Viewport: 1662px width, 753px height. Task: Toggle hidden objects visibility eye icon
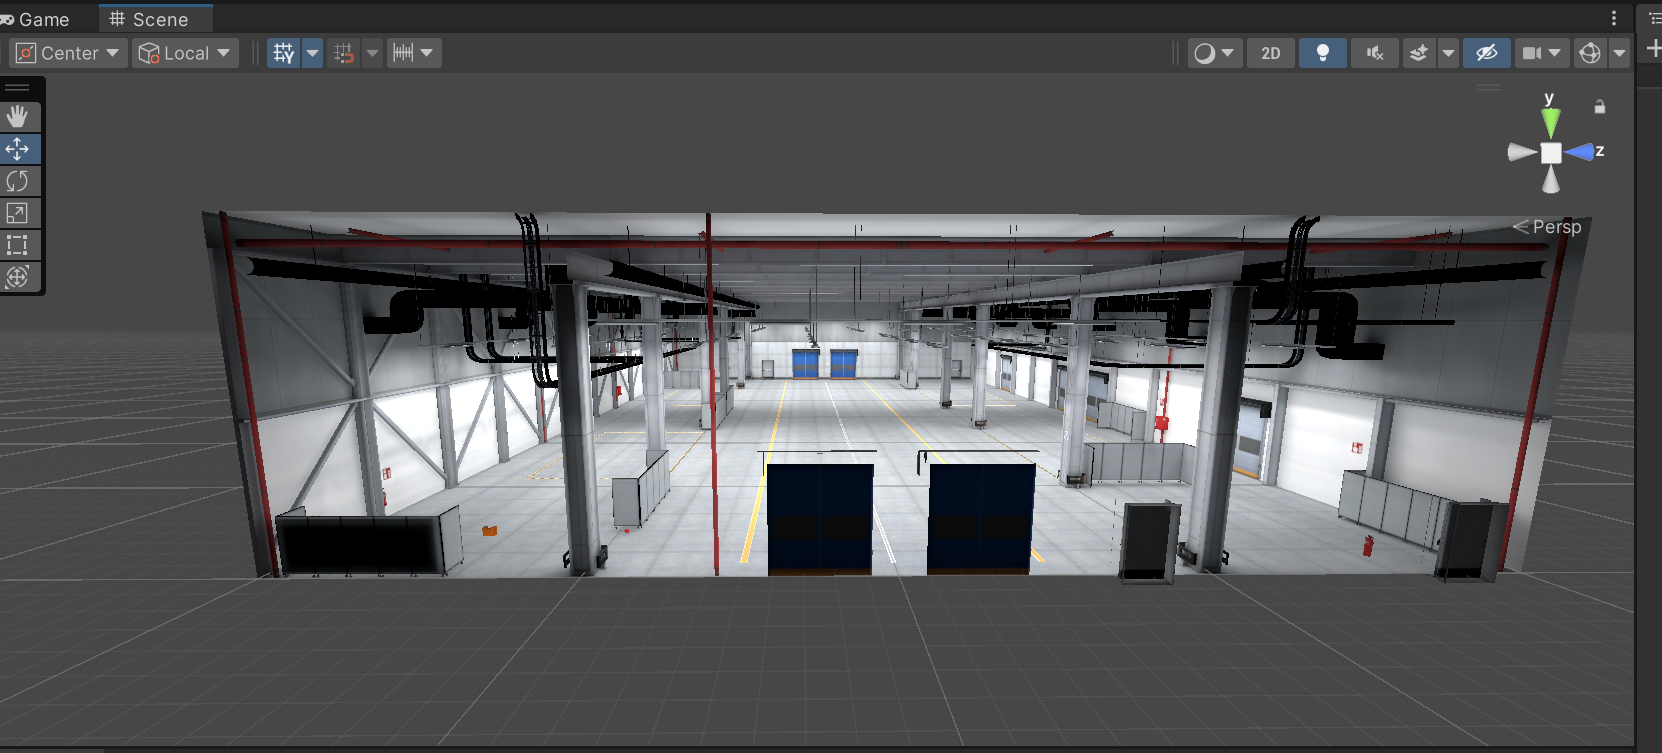pos(1486,53)
